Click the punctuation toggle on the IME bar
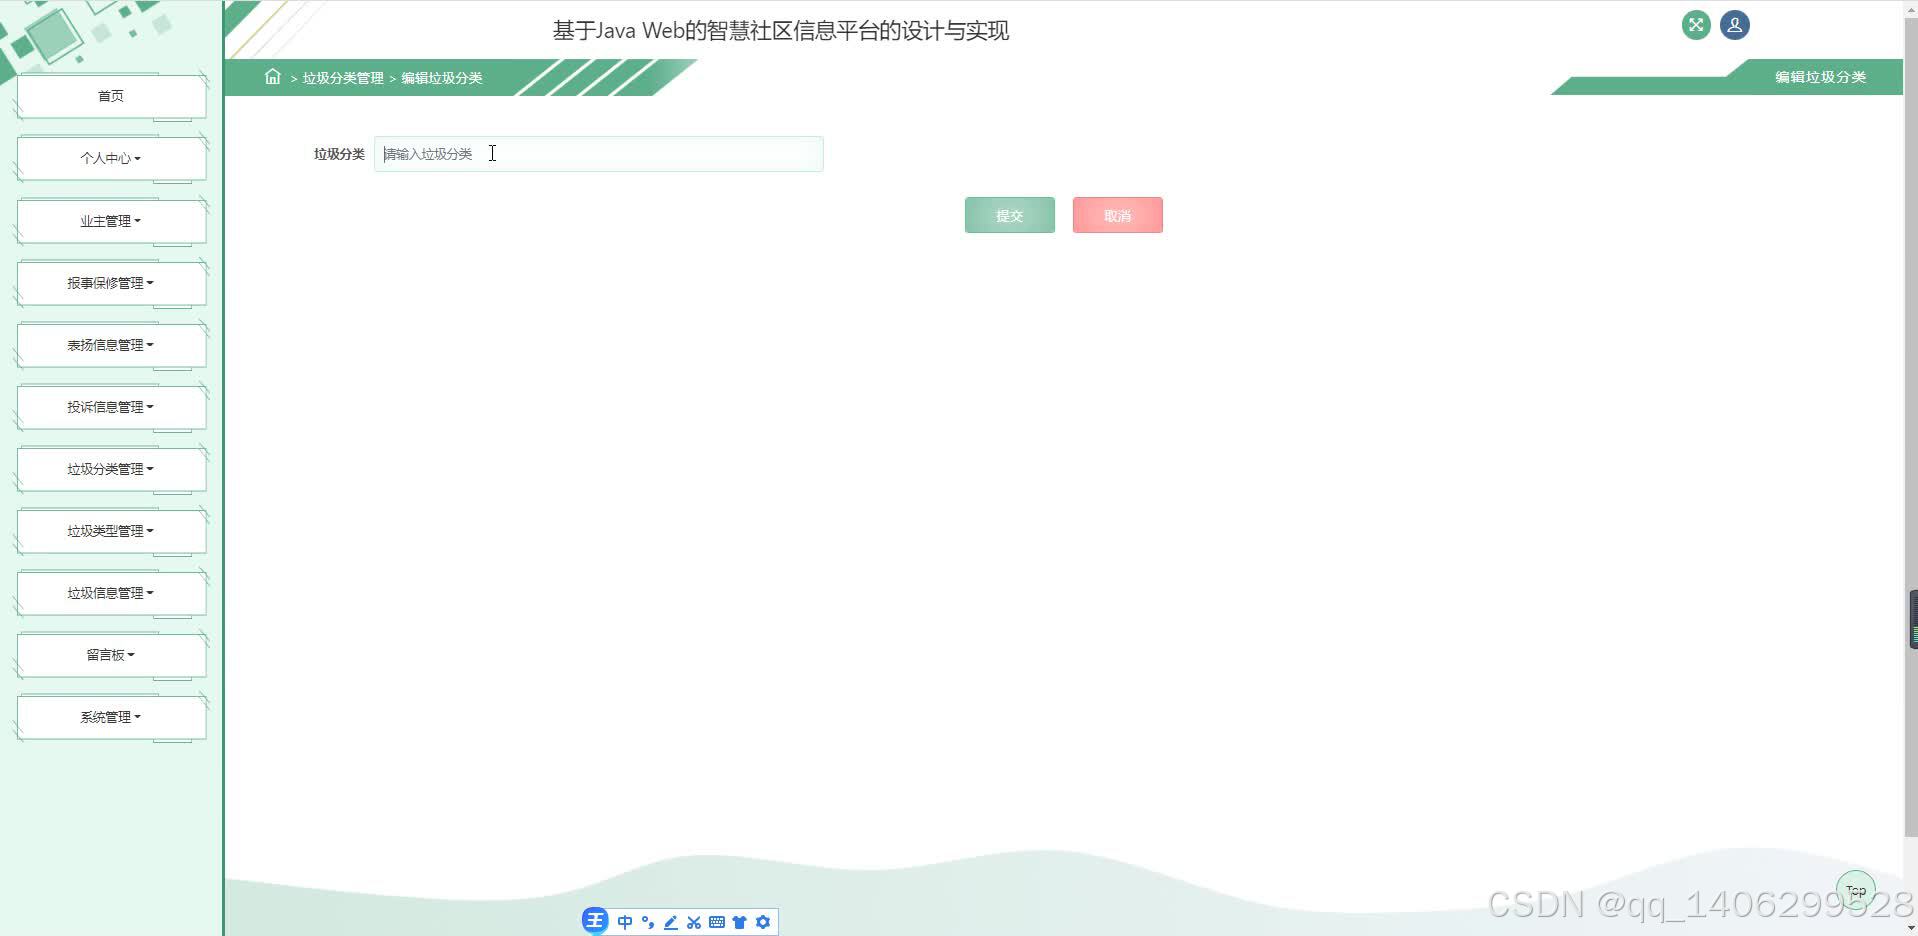This screenshot has height=936, width=1918. 647,921
